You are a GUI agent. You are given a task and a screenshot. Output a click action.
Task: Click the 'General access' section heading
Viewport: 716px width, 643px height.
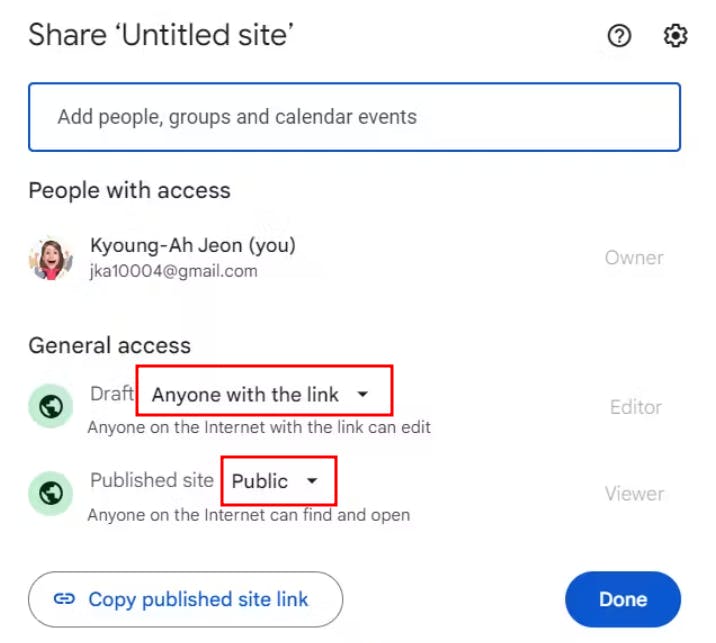(109, 346)
